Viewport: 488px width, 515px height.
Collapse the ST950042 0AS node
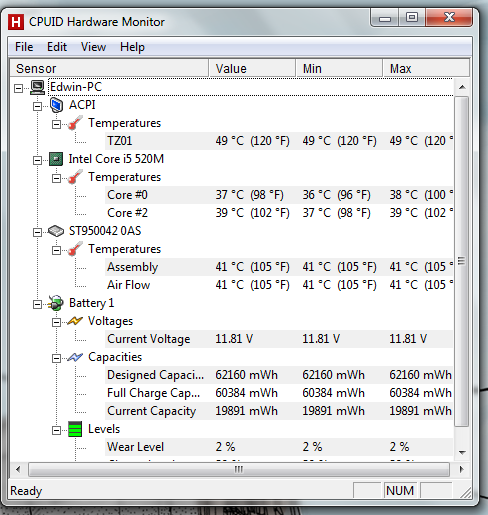(37, 232)
